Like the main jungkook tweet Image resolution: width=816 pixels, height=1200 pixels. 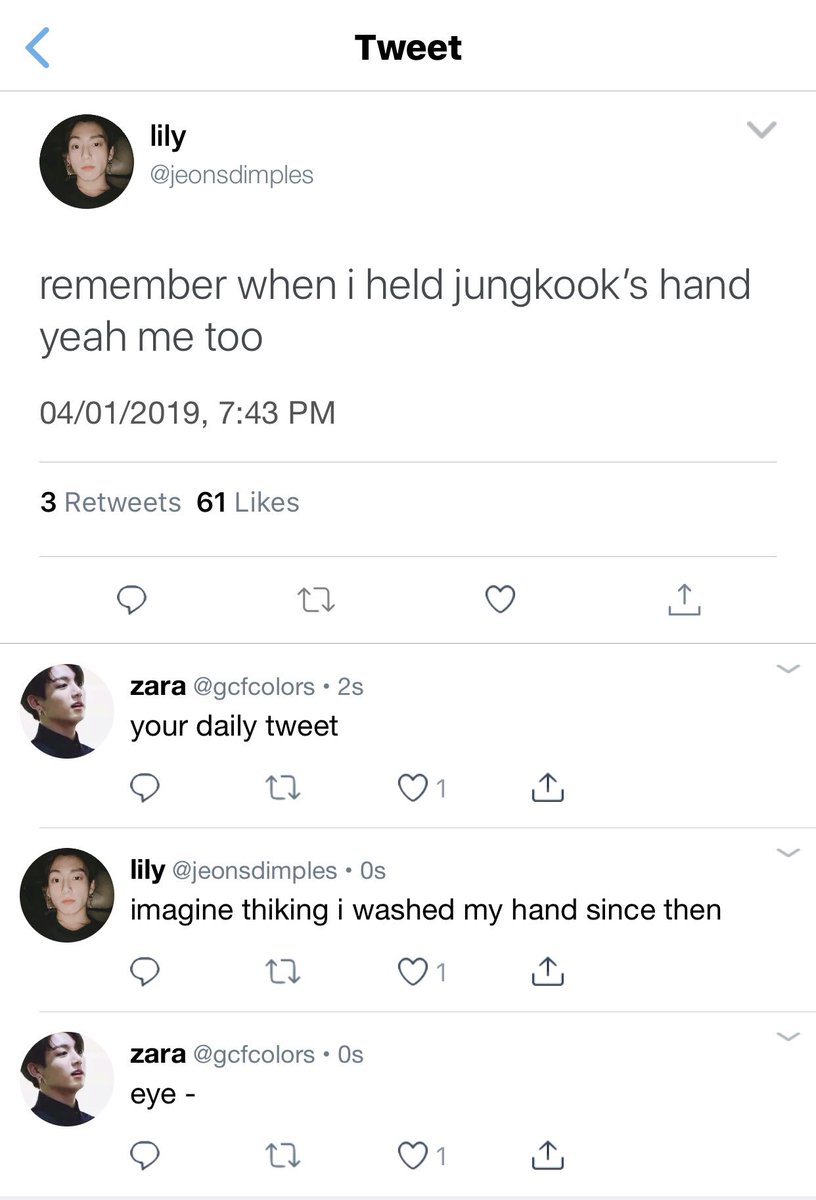(500, 600)
